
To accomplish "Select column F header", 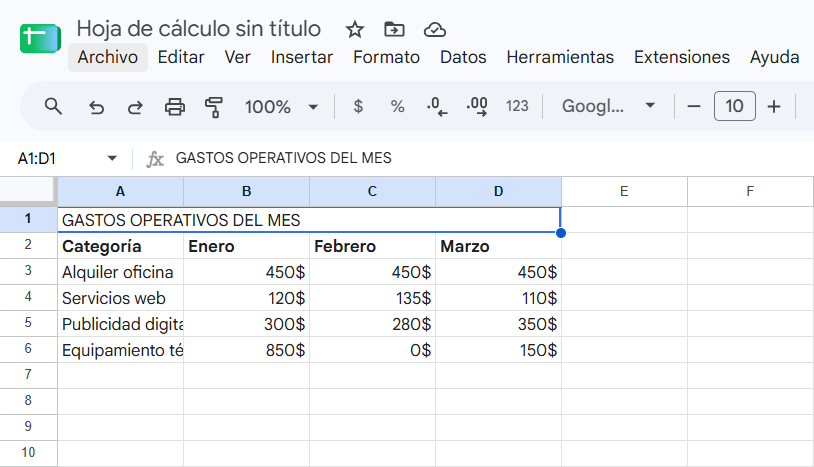I will [750, 191].
